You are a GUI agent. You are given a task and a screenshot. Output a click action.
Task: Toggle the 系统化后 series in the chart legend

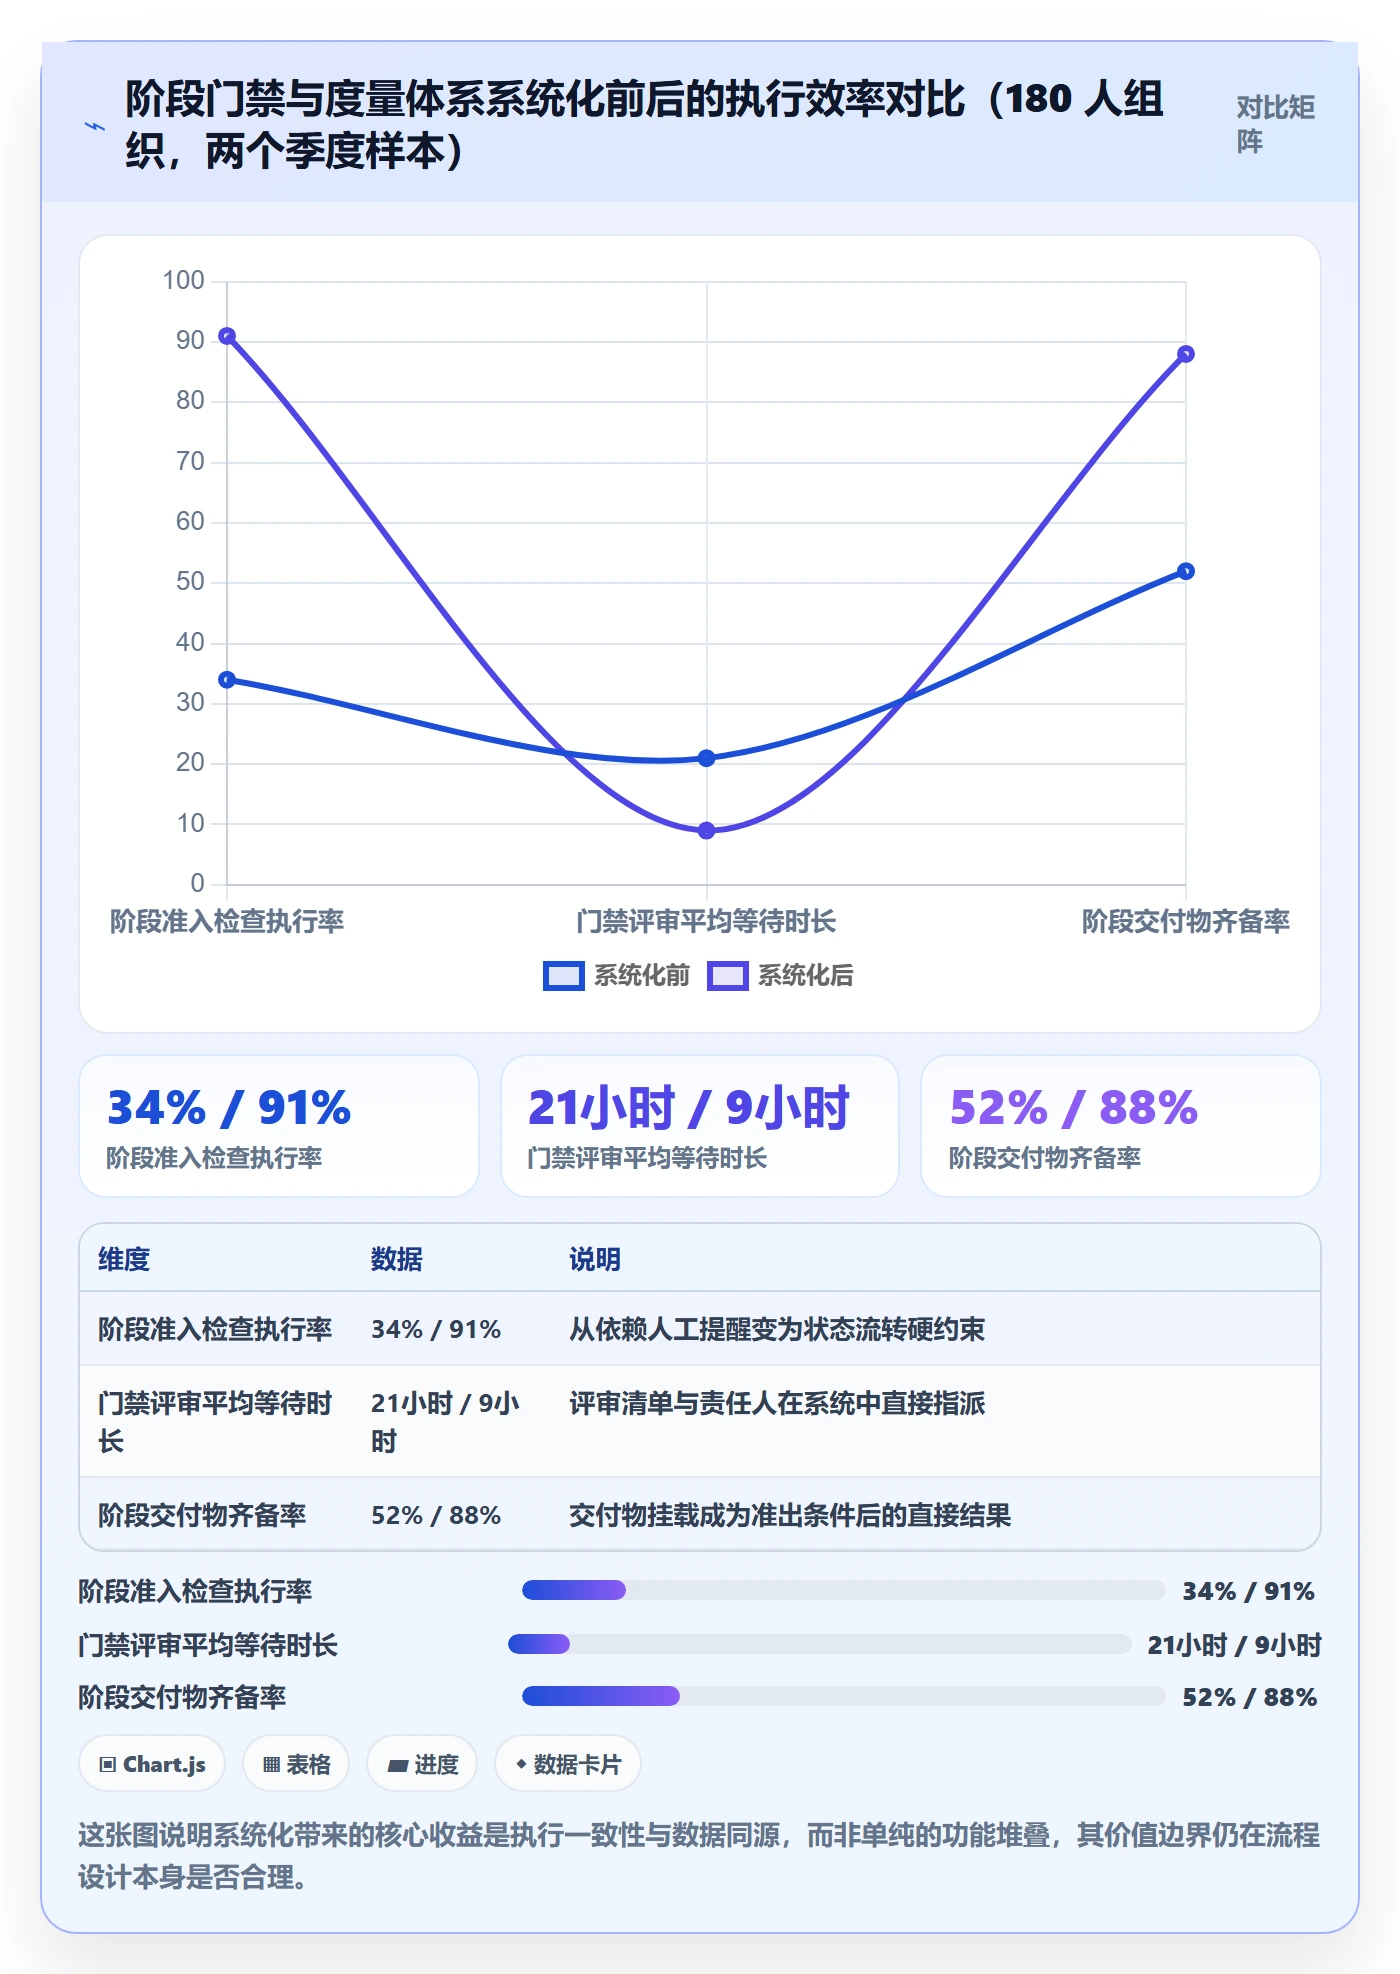(780, 975)
